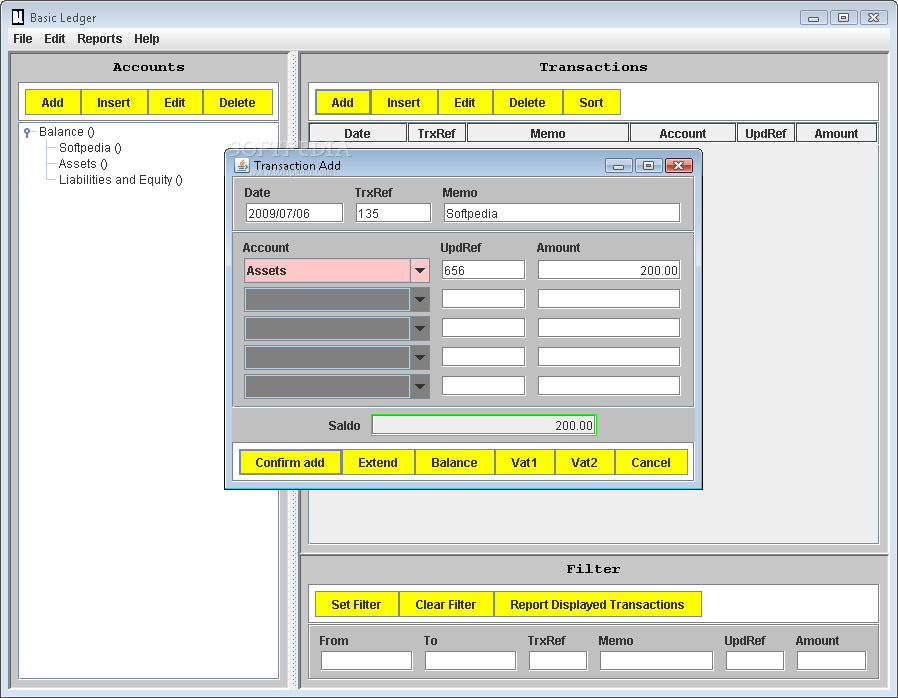Click the Sort transactions button
Image resolution: width=898 pixels, height=698 pixels.
[x=591, y=102]
